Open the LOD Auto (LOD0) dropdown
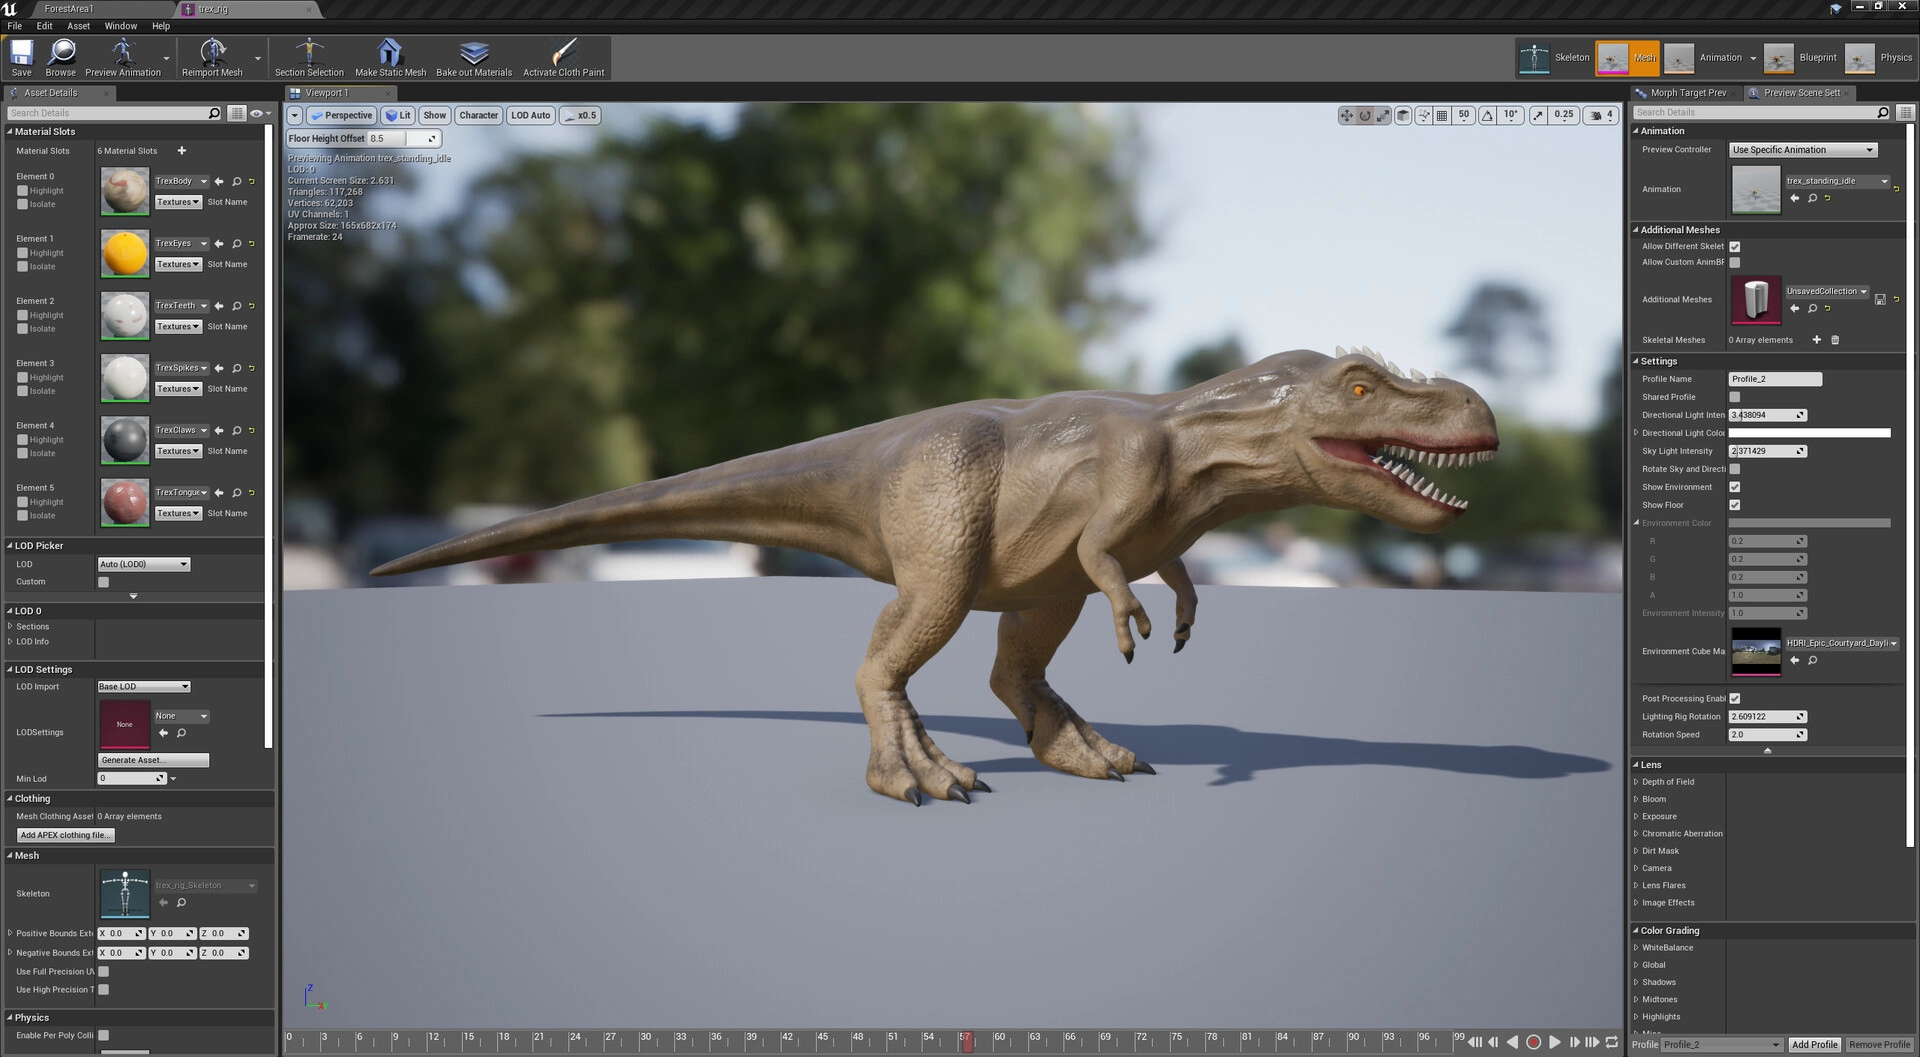Screen dimensions: 1920x1057 [x=144, y=565]
